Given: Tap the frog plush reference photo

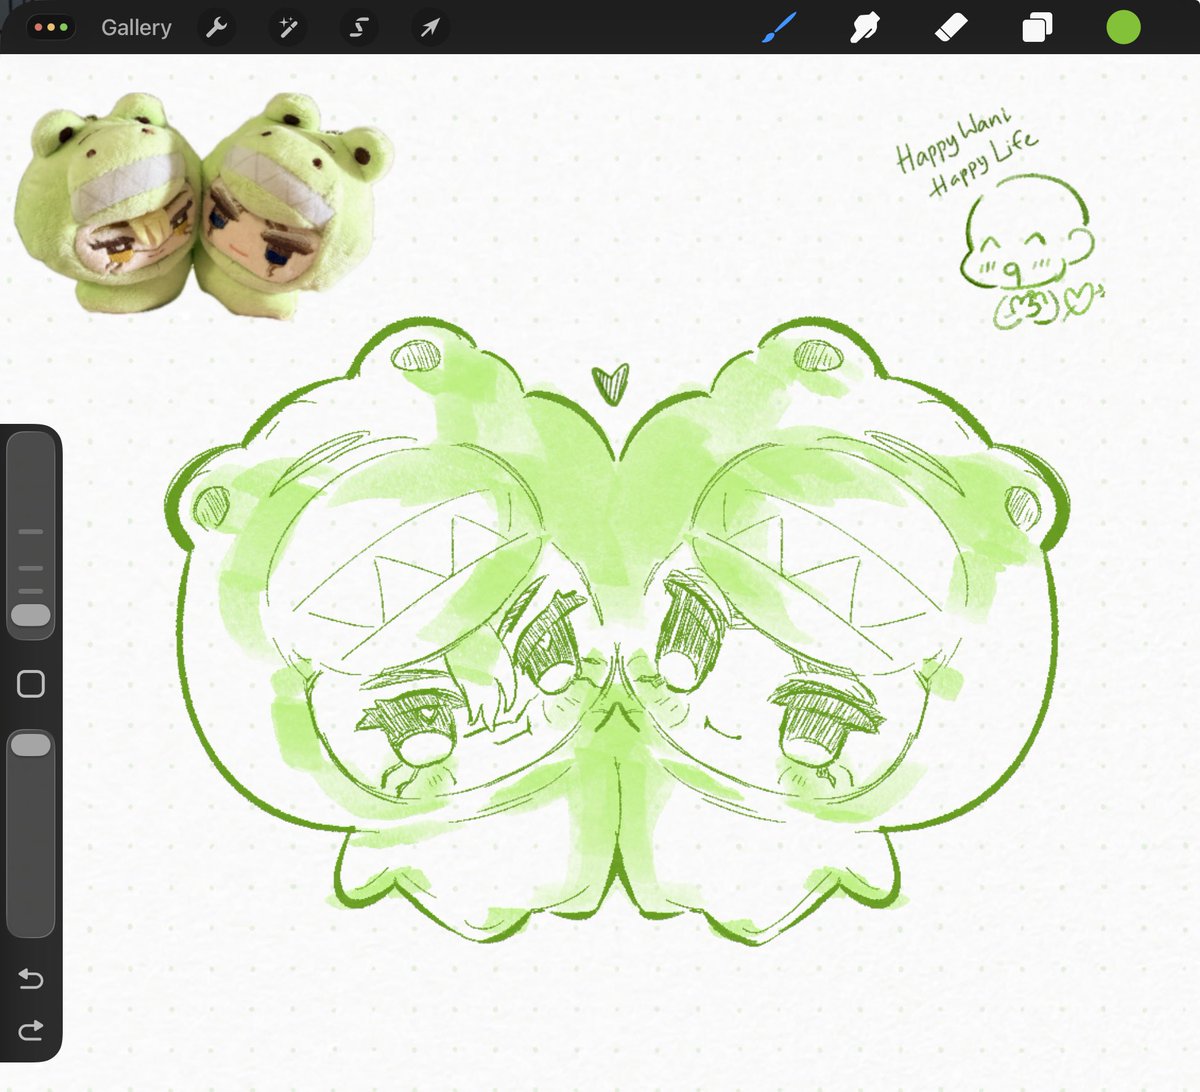Looking at the screenshot, I should tap(204, 205).
